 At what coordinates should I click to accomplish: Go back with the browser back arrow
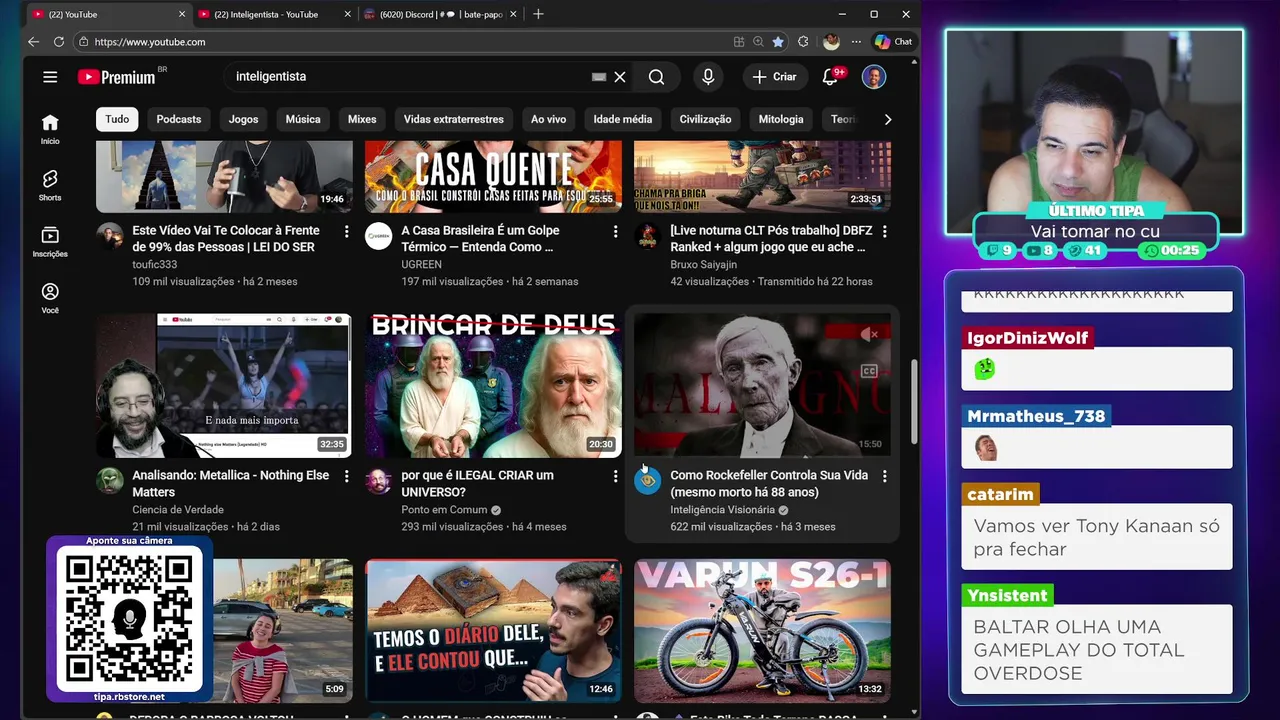pos(33,42)
